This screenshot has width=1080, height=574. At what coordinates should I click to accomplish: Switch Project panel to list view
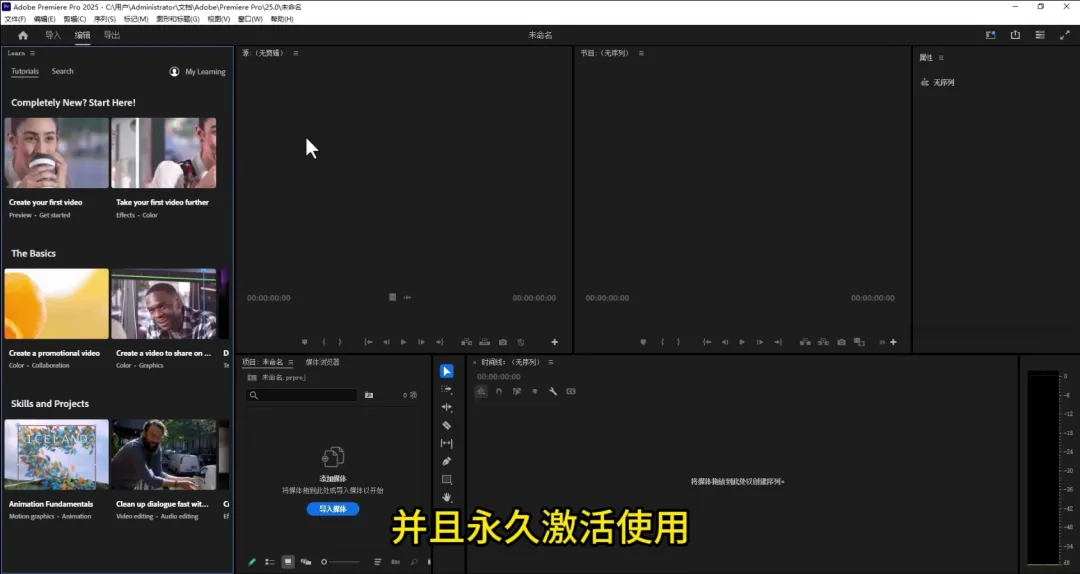pyautogui.click(x=270, y=562)
